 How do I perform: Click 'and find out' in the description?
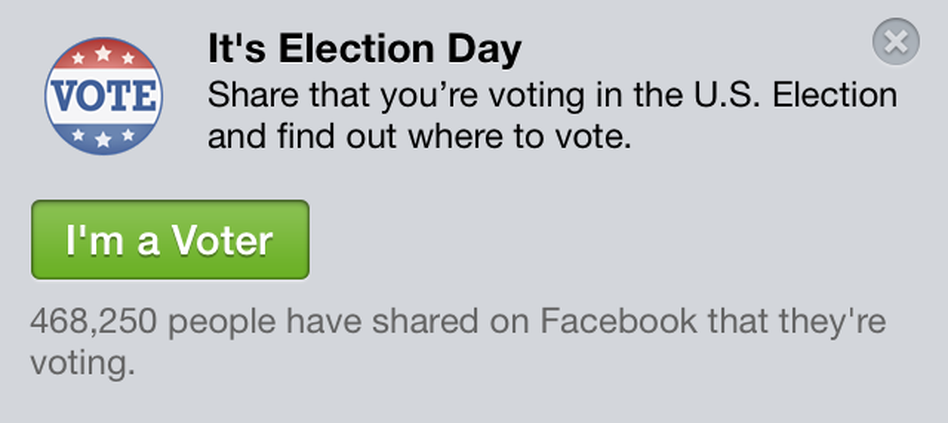(x=302, y=137)
